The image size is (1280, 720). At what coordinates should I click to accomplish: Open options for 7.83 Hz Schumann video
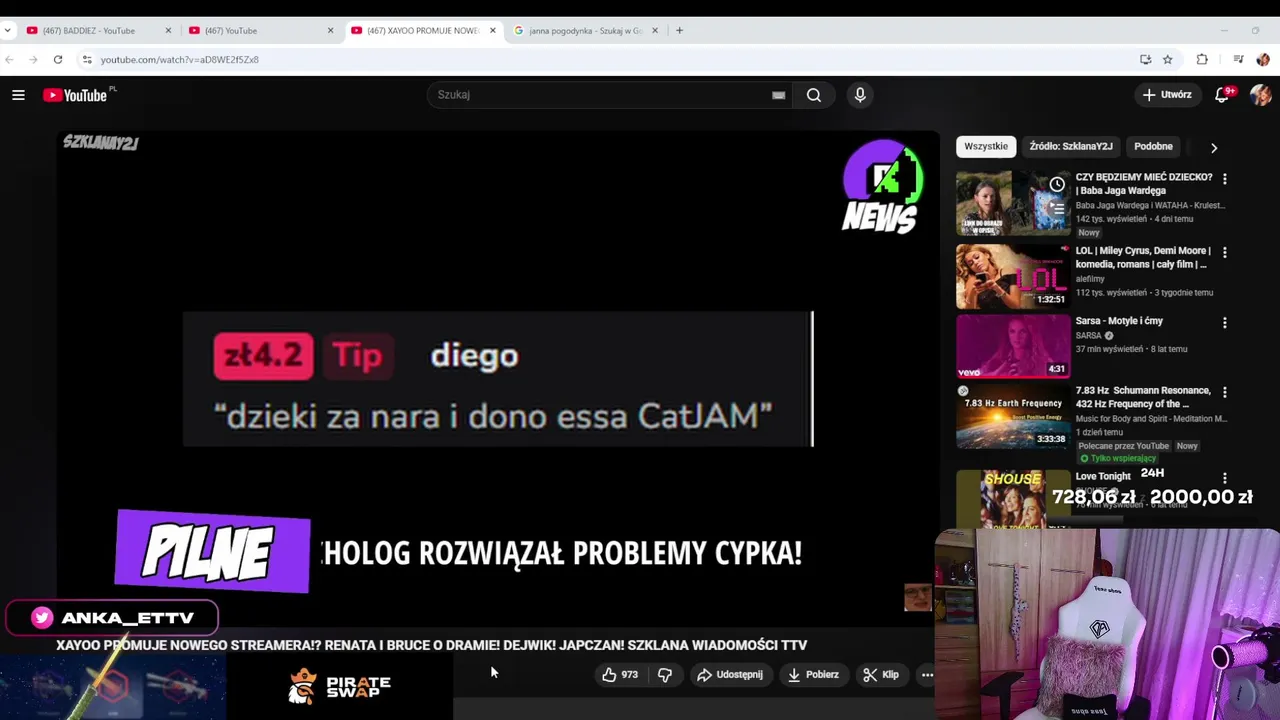pyautogui.click(x=1225, y=393)
